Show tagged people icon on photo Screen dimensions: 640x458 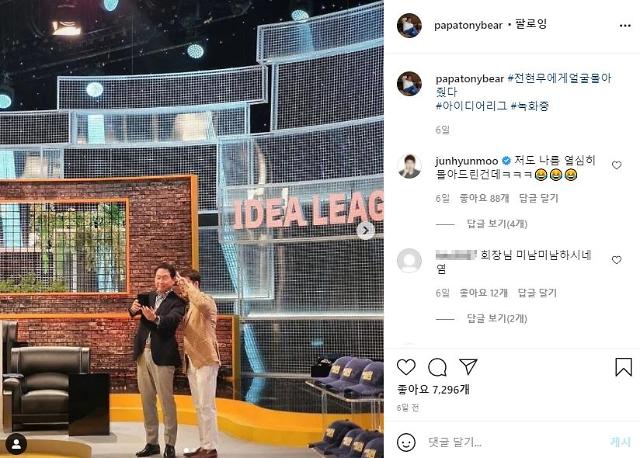[x=16, y=444]
